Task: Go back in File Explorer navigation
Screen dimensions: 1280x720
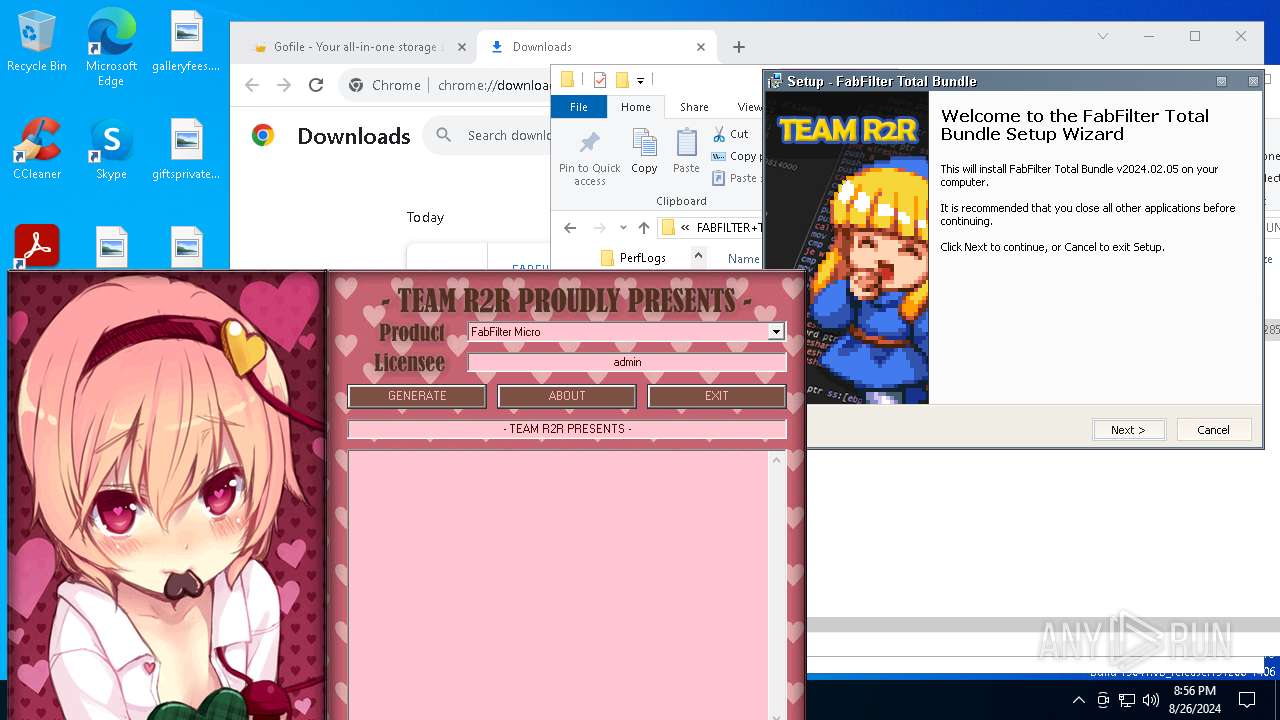Action: tap(570, 228)
